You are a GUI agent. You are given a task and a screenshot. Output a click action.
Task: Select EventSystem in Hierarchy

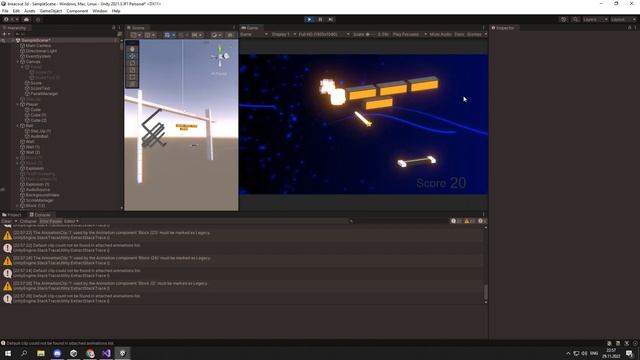pos(38,56)
